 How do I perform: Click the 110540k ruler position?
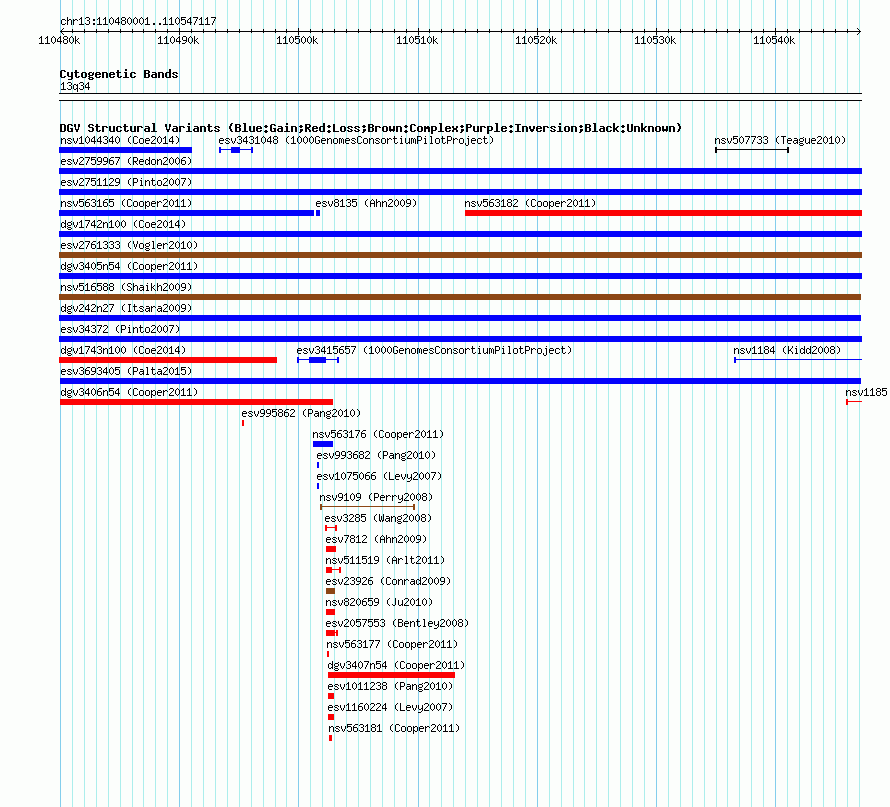point(774,40)
